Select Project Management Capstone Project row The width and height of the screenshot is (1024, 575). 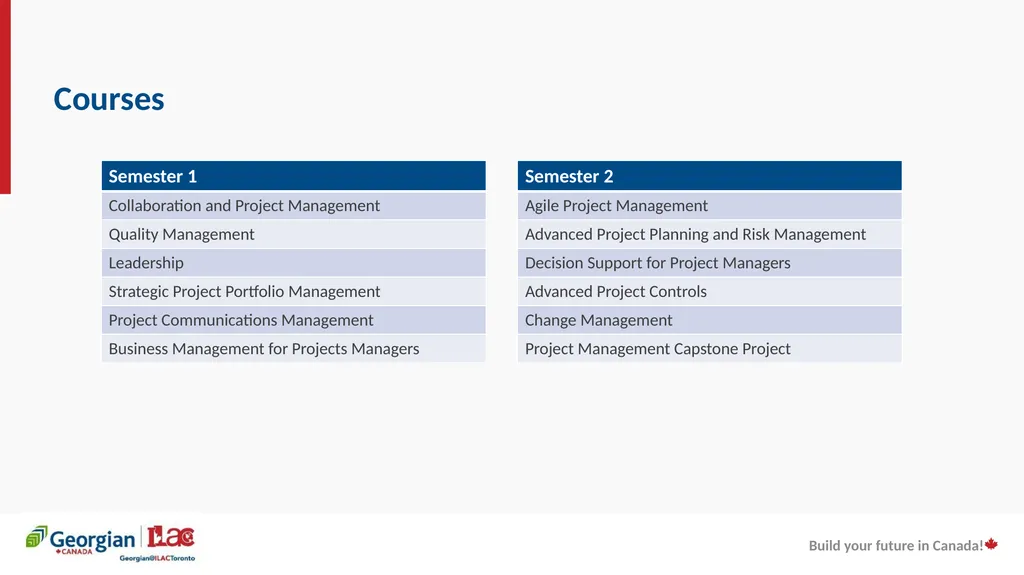(709, 349)
